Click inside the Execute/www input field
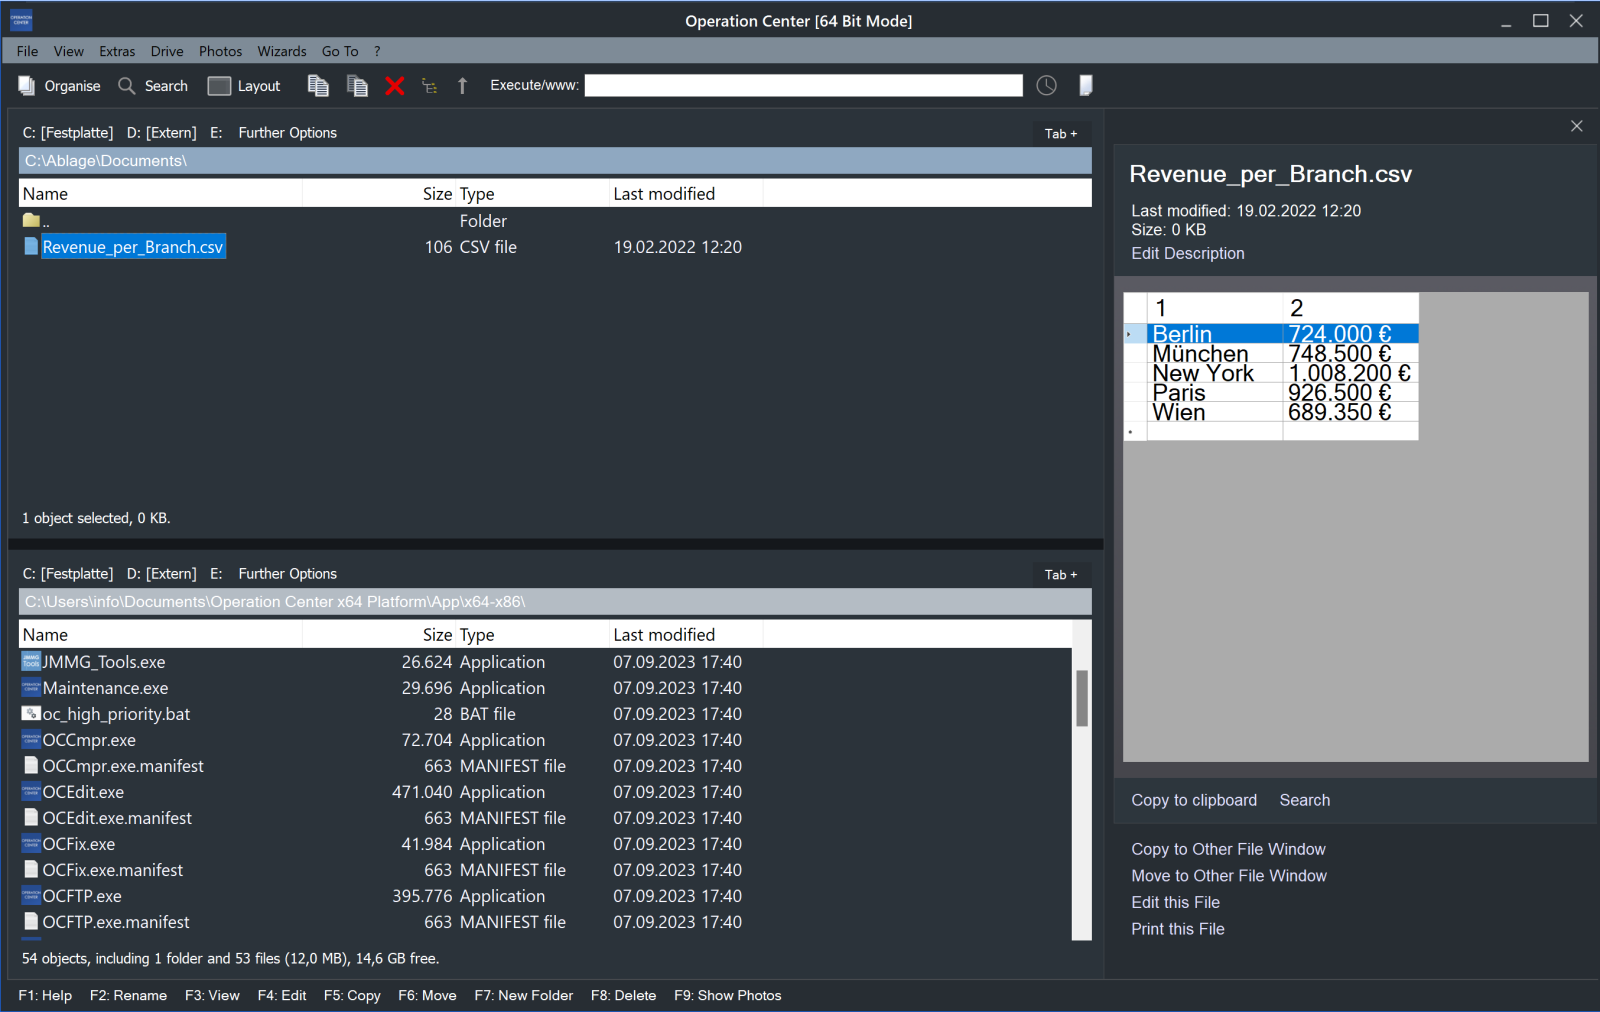This screenshot has width=1600, height=1012. tap(804, 86)
